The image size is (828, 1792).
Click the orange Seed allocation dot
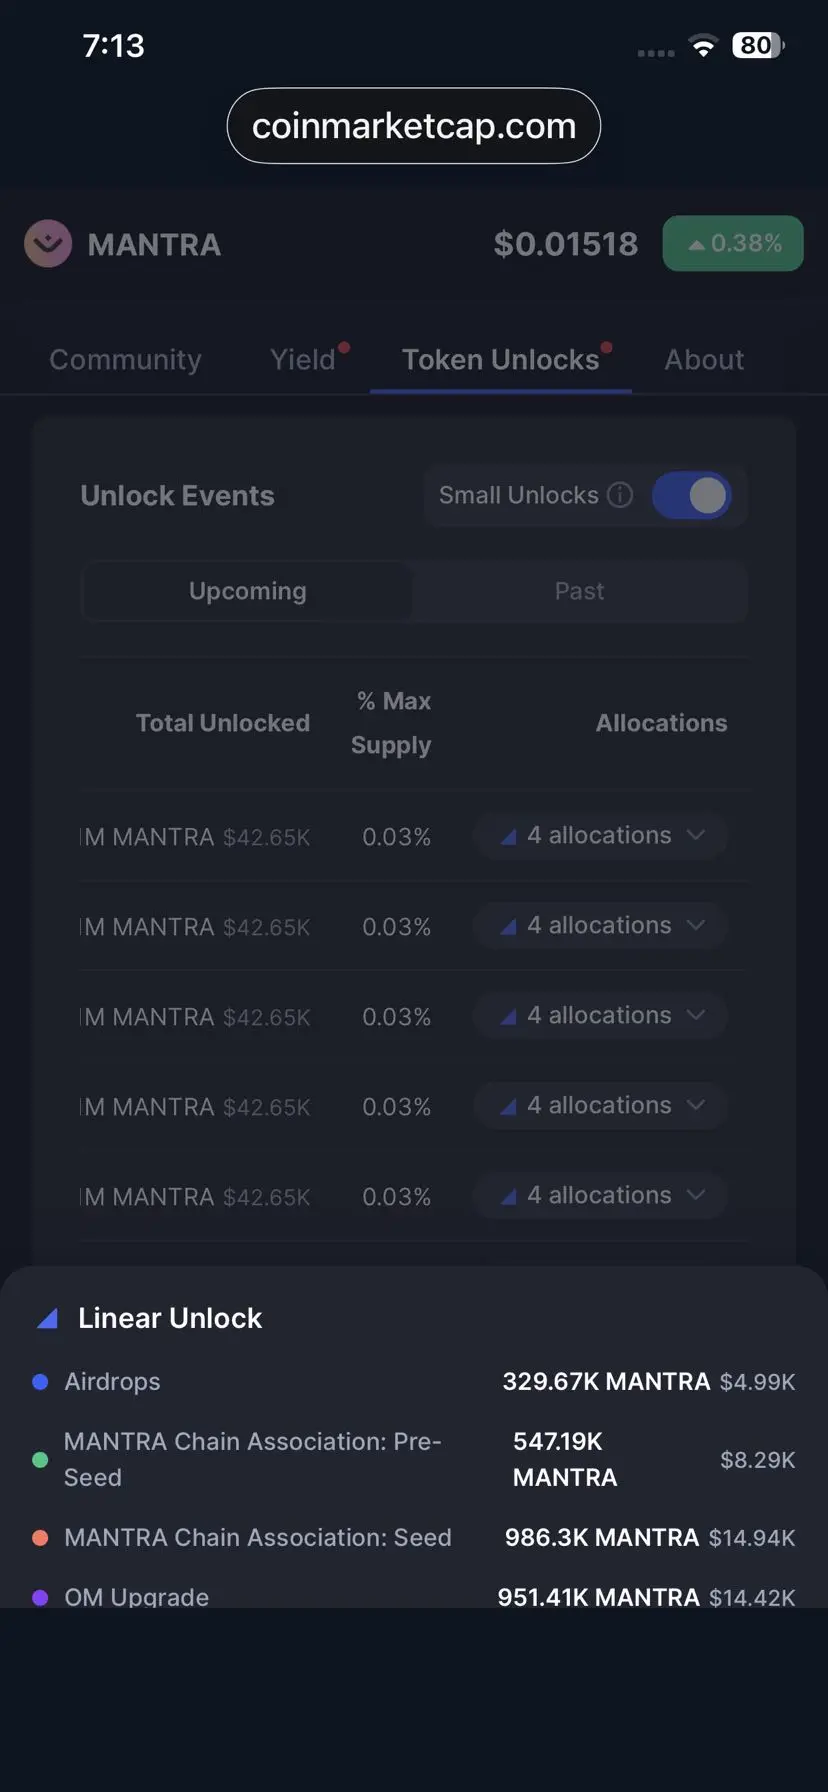pyautogui.click(x=40, y=1538)
